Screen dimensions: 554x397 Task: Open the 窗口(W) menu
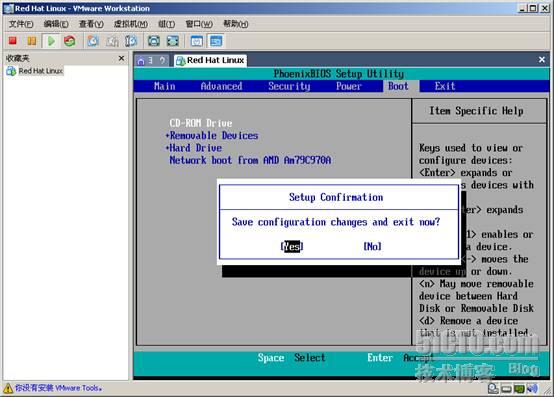point(199,24)
